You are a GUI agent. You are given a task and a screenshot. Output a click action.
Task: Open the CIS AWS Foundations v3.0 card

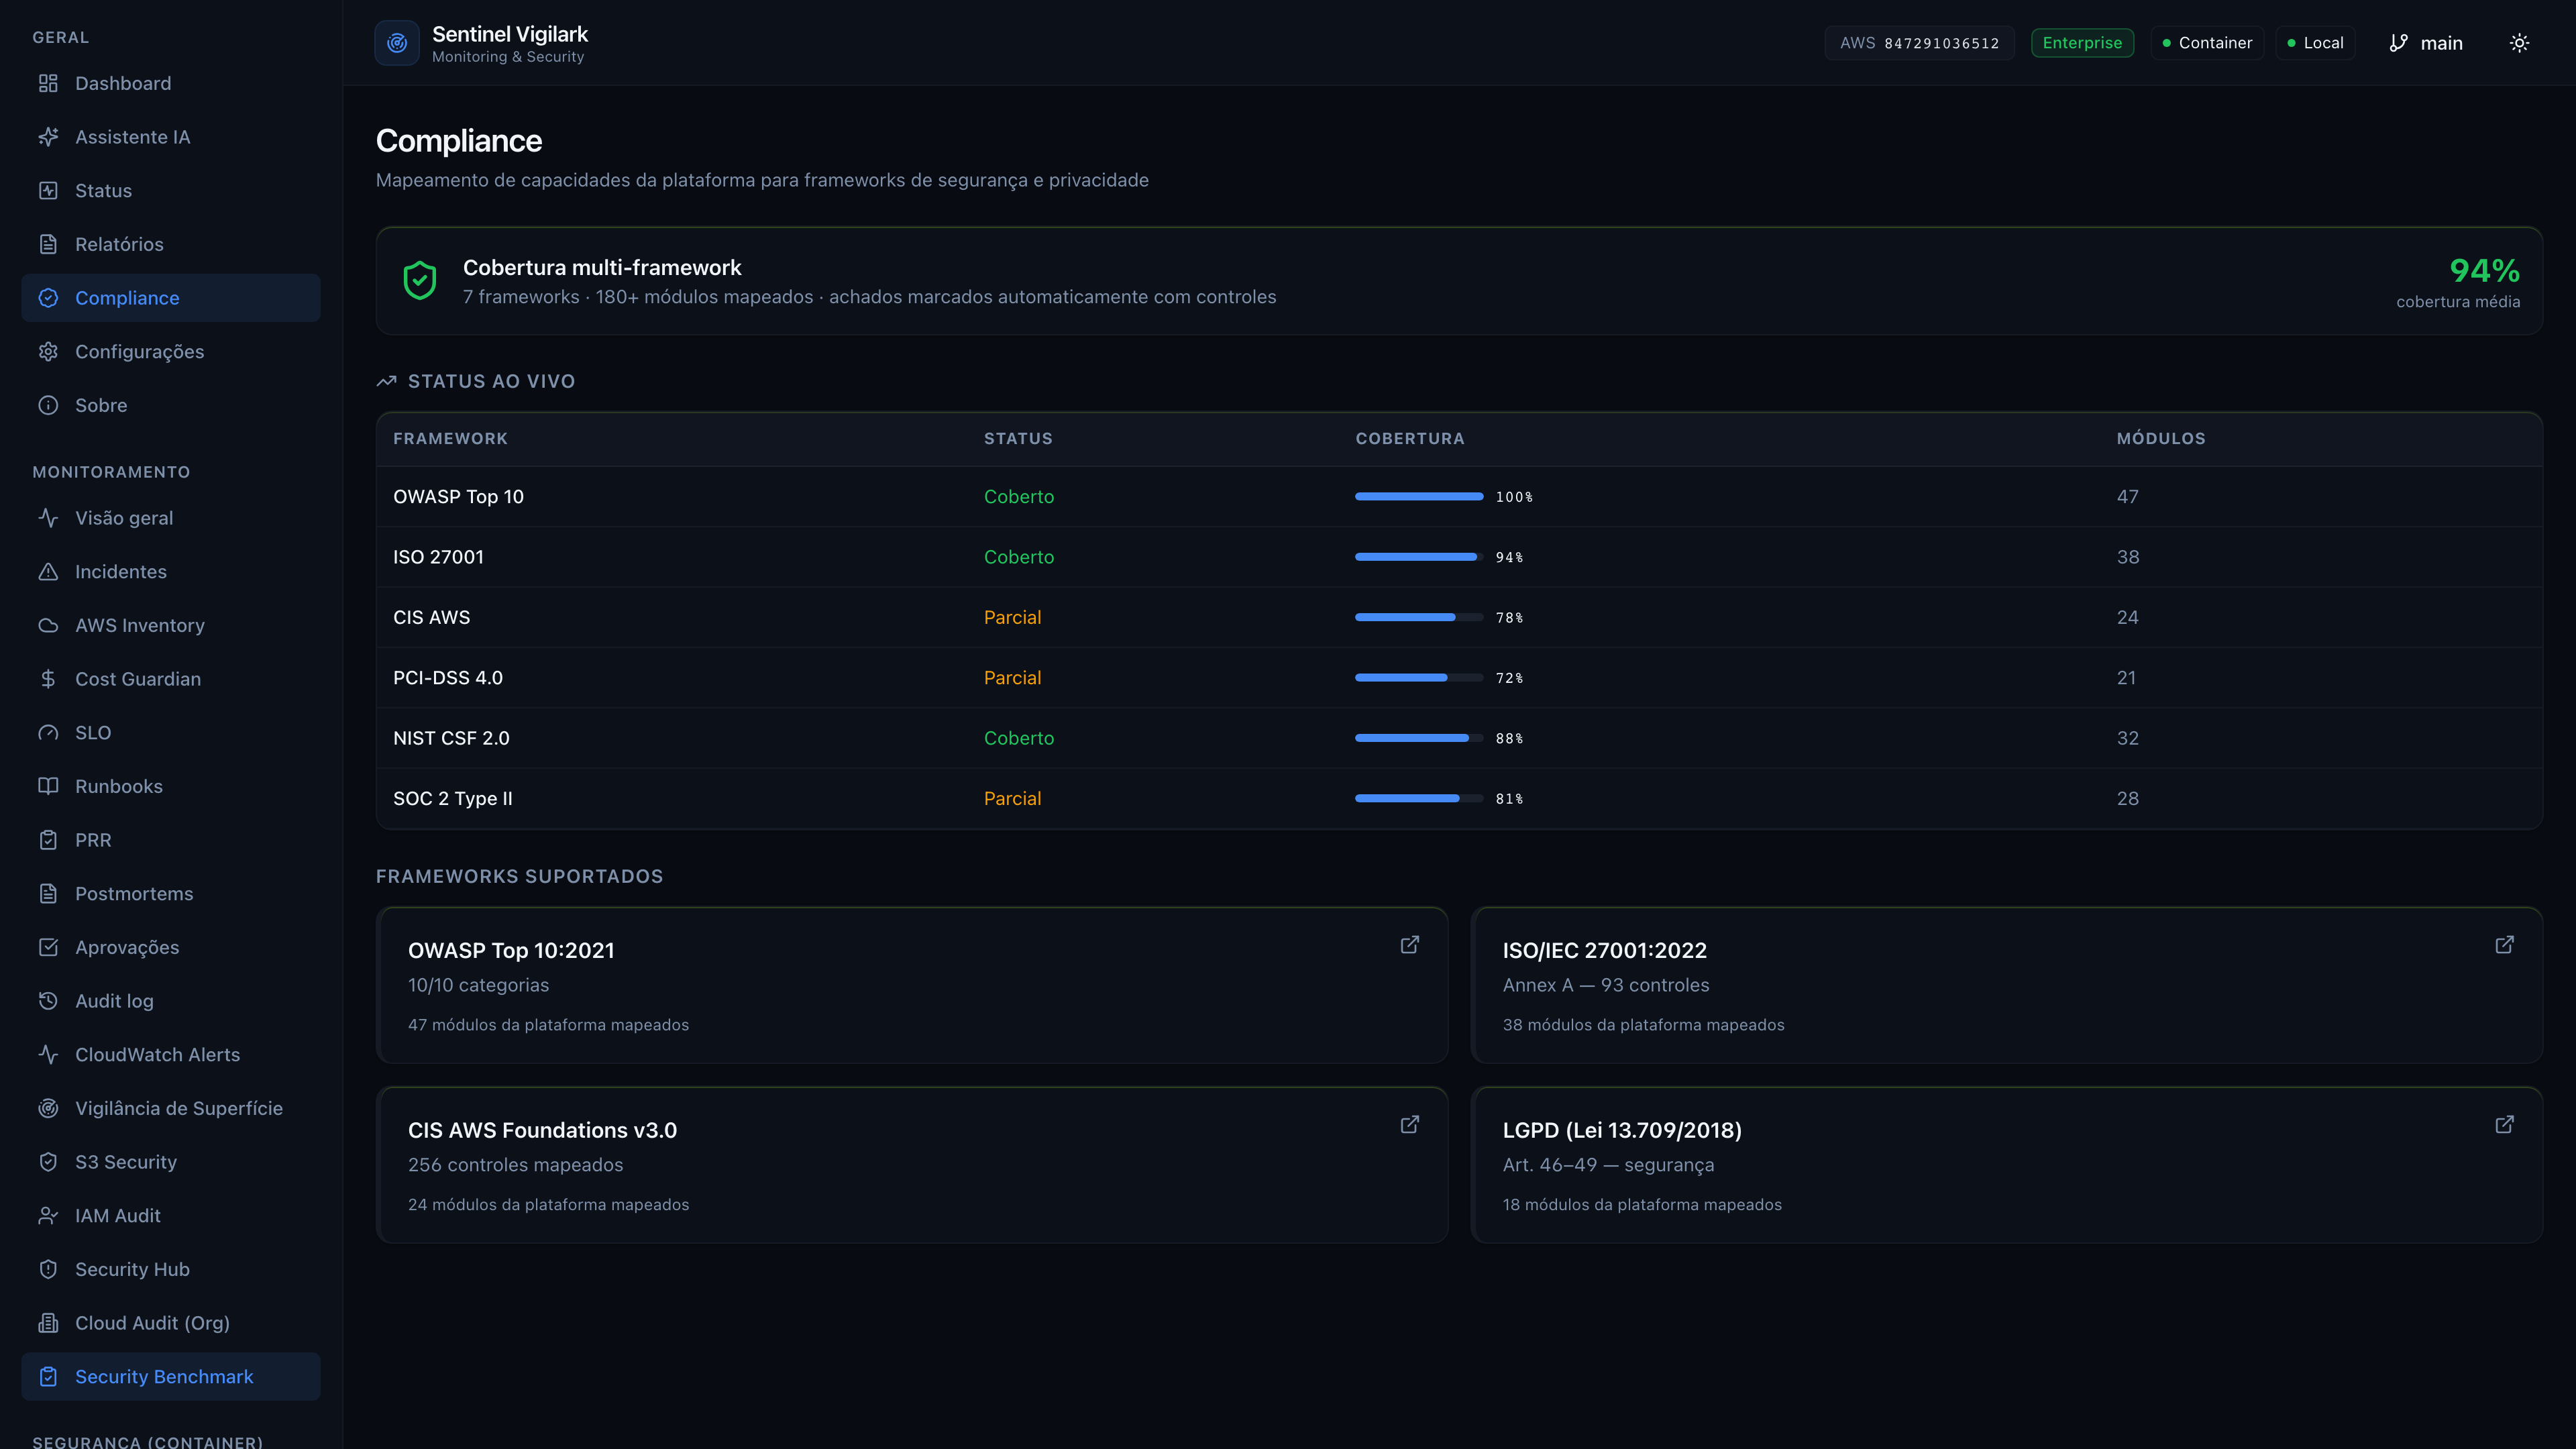[912, 1165]
